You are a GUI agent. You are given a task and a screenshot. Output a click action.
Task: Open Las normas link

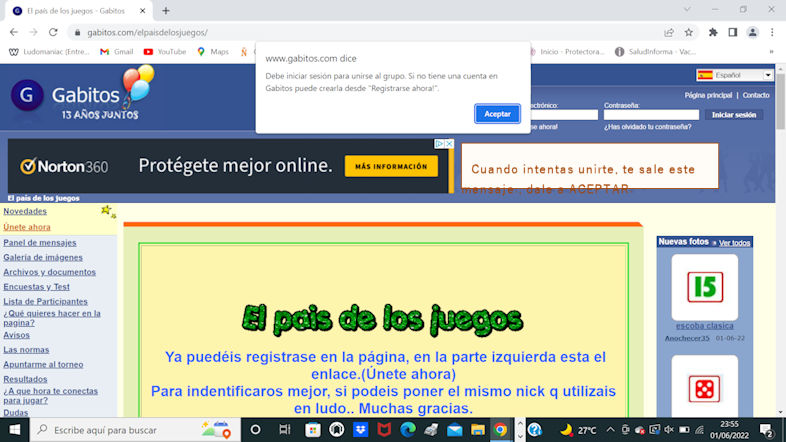26,350
